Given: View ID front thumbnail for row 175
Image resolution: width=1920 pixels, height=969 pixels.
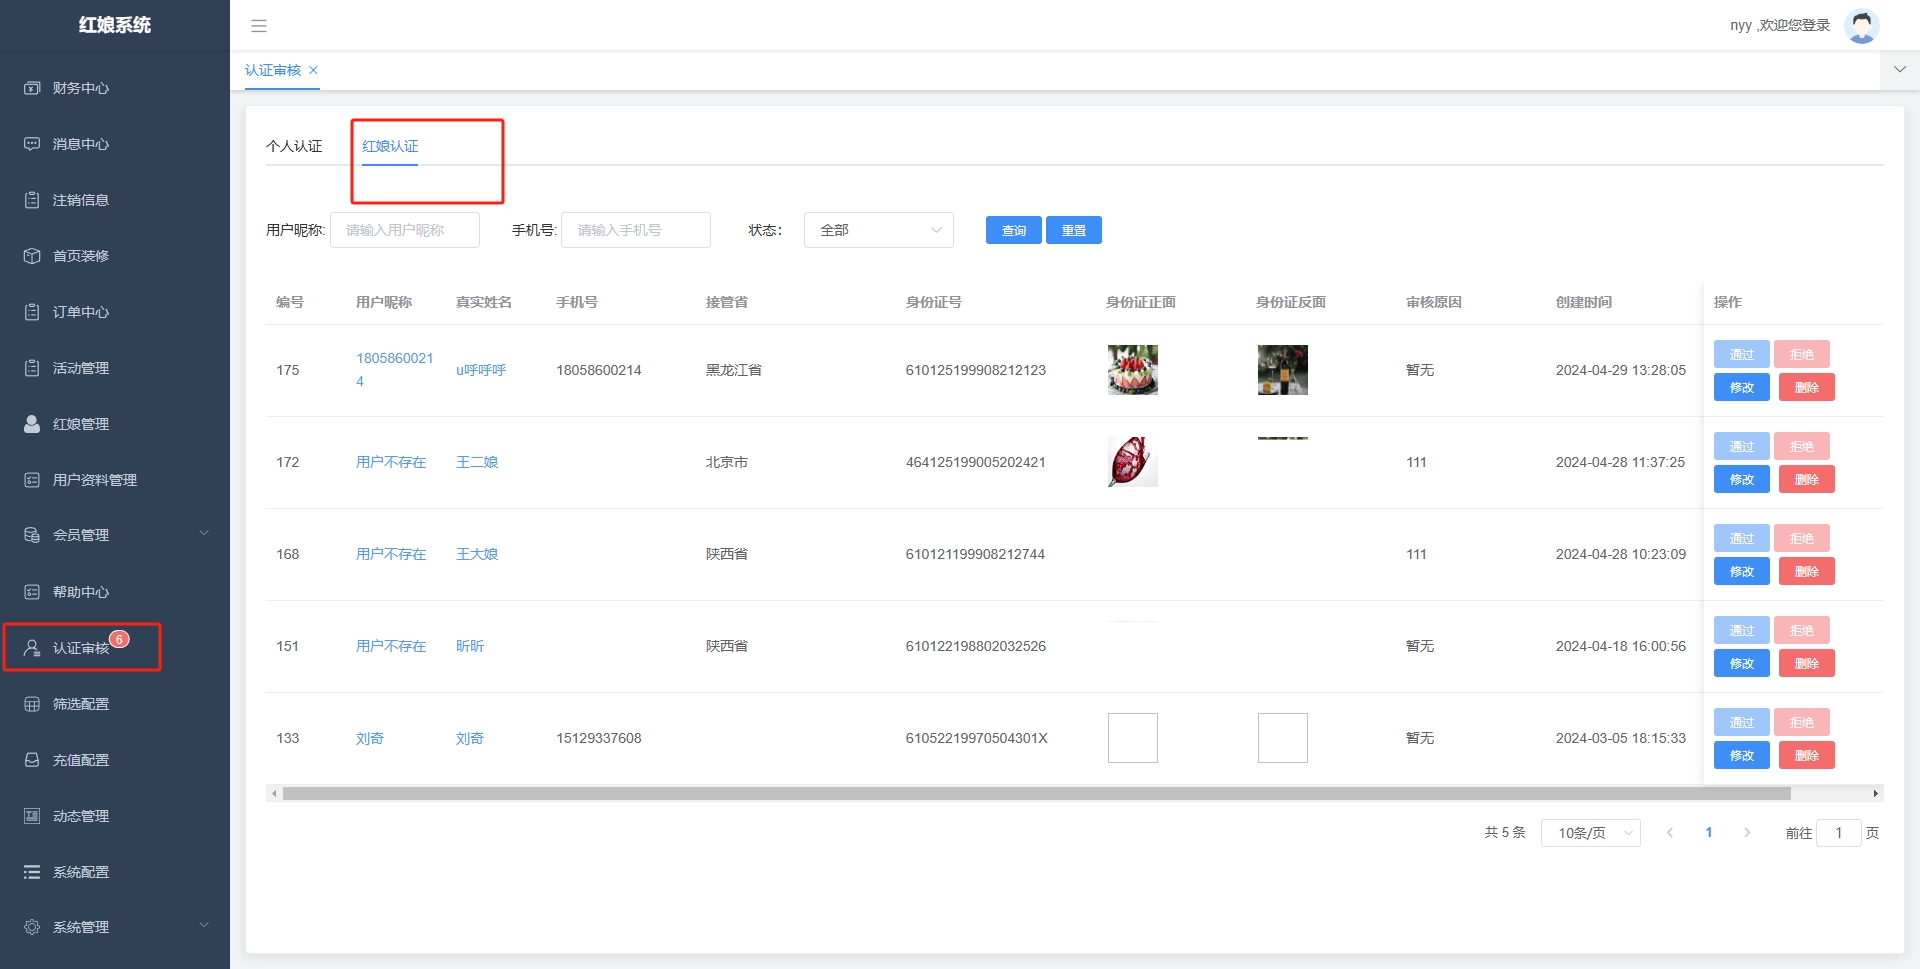Looking at the screenshot, I should pyautogui.click(x=1132, y=370).
